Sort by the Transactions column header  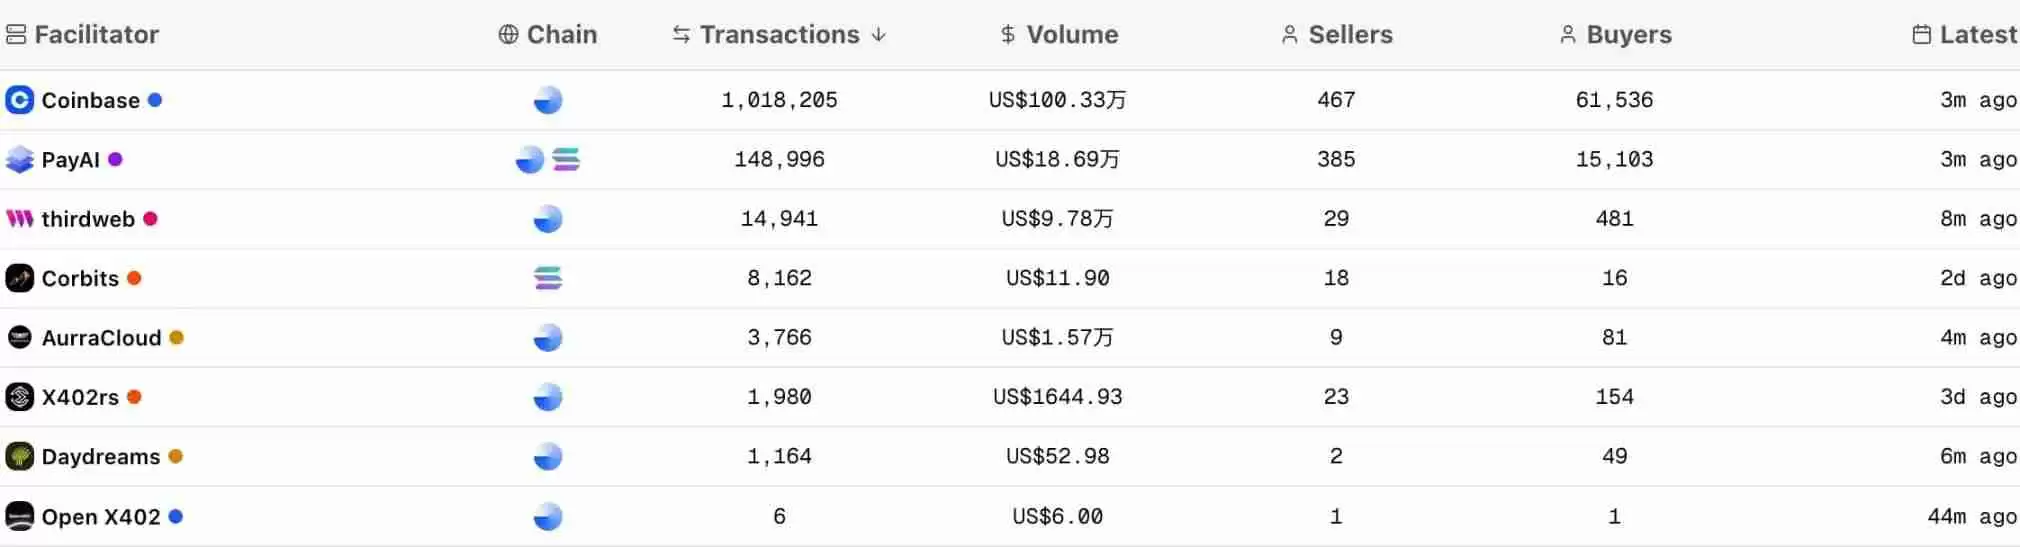[778, 35]
